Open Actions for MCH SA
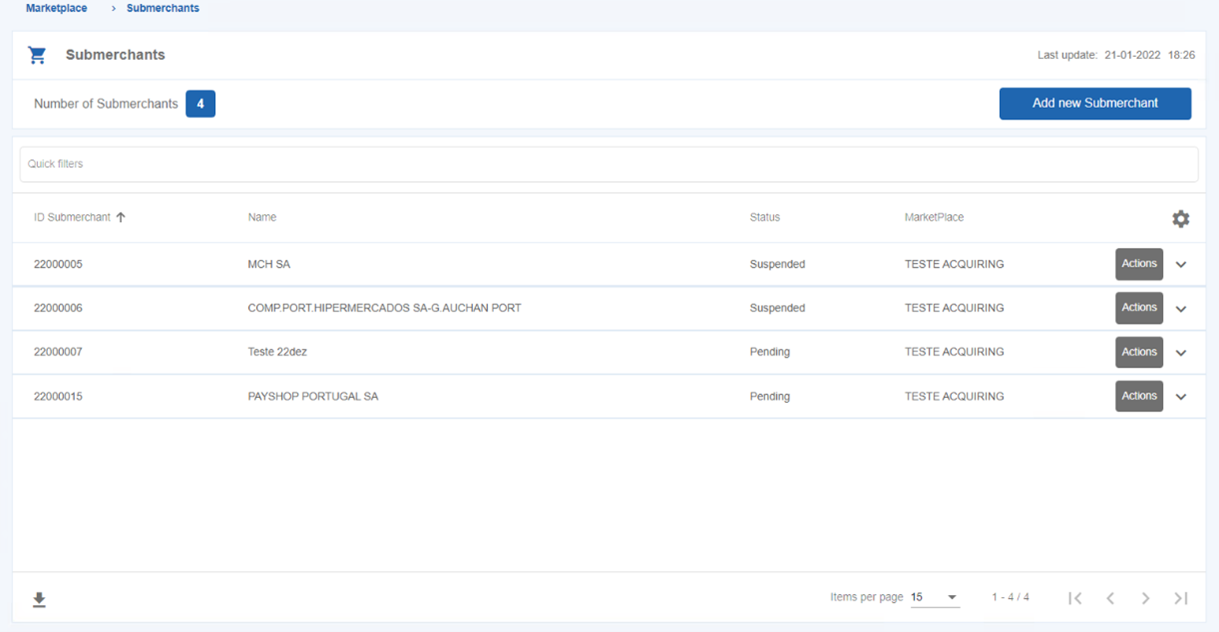 [x=1138, y=264]
